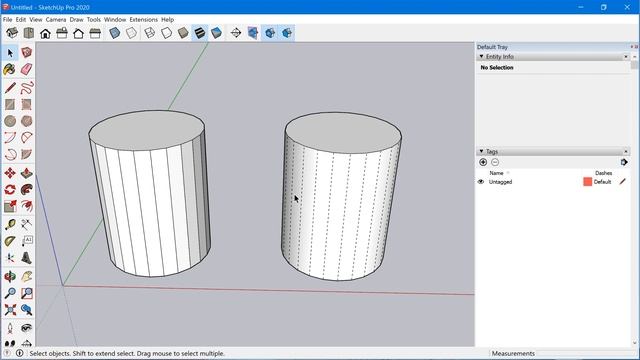Select the Zoom magnifier tool
The width and height of the screenshot is (640, 360).
point(10,293)
